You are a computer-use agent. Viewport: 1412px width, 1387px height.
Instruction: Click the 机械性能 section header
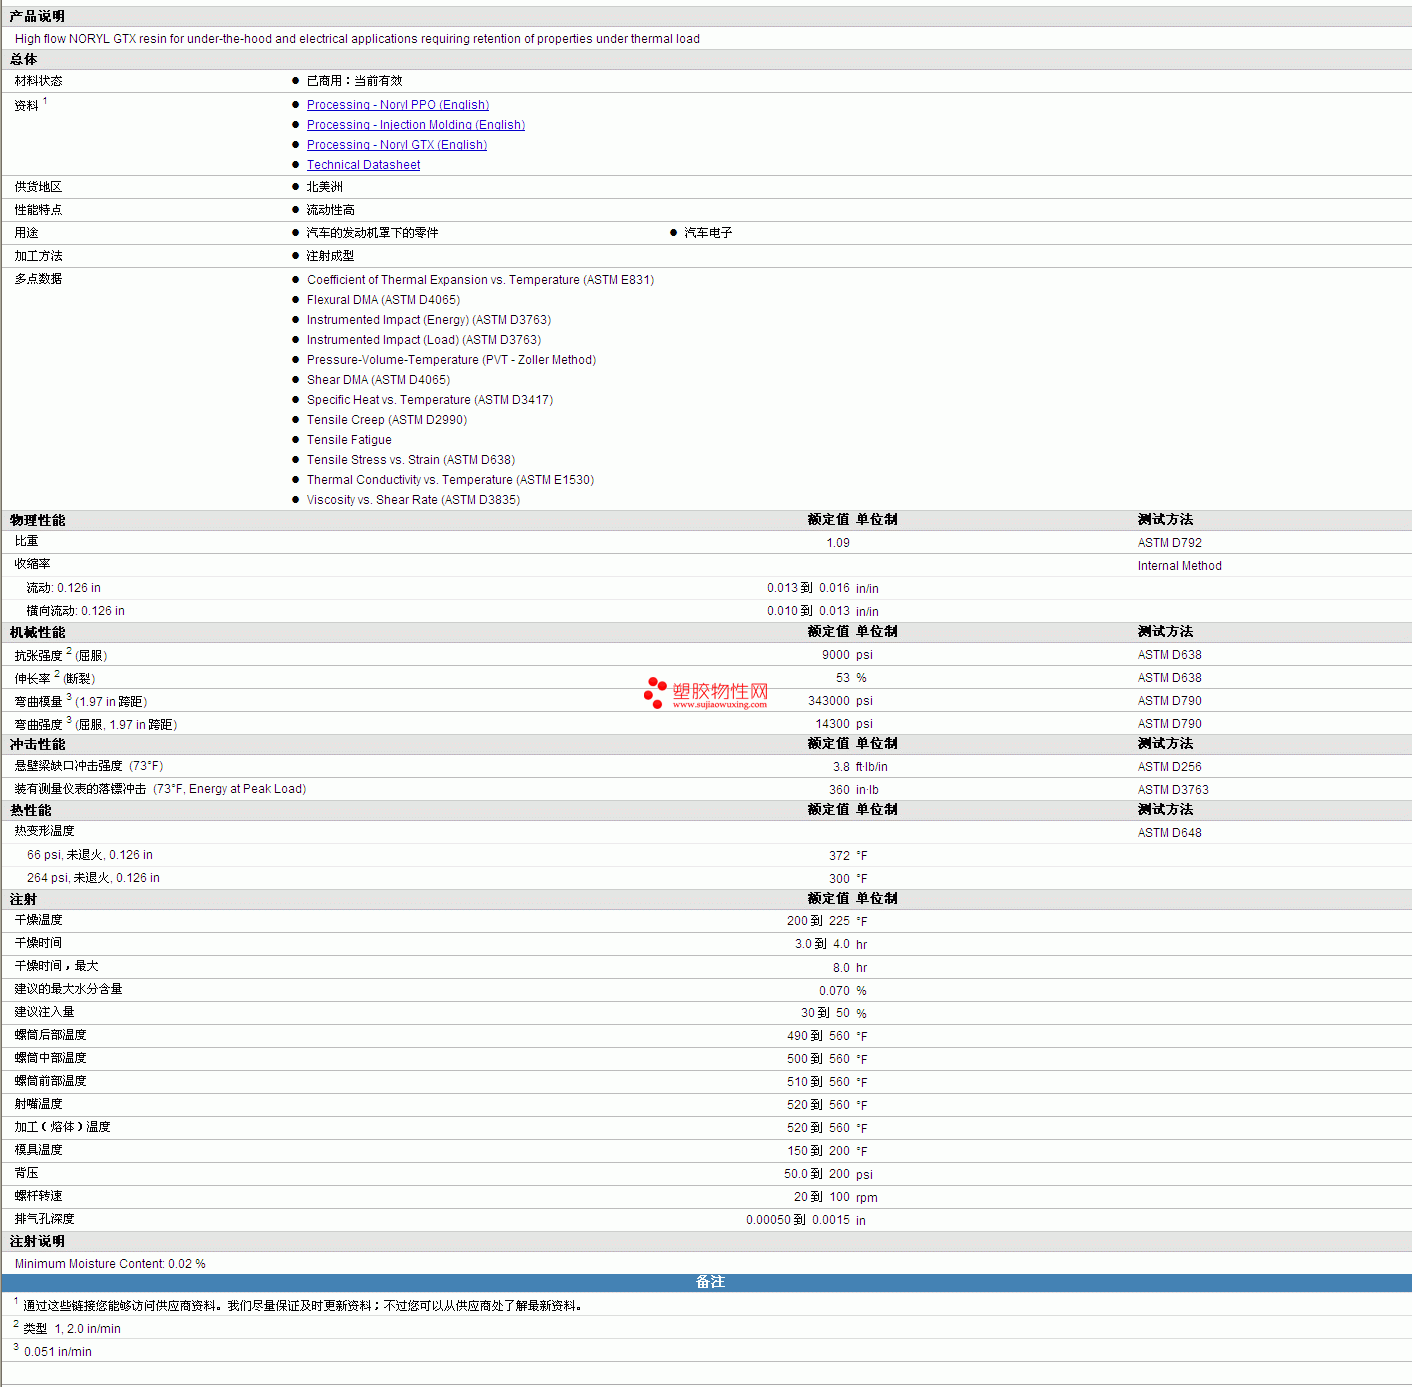pyautogui.click(x=37, y=633)
